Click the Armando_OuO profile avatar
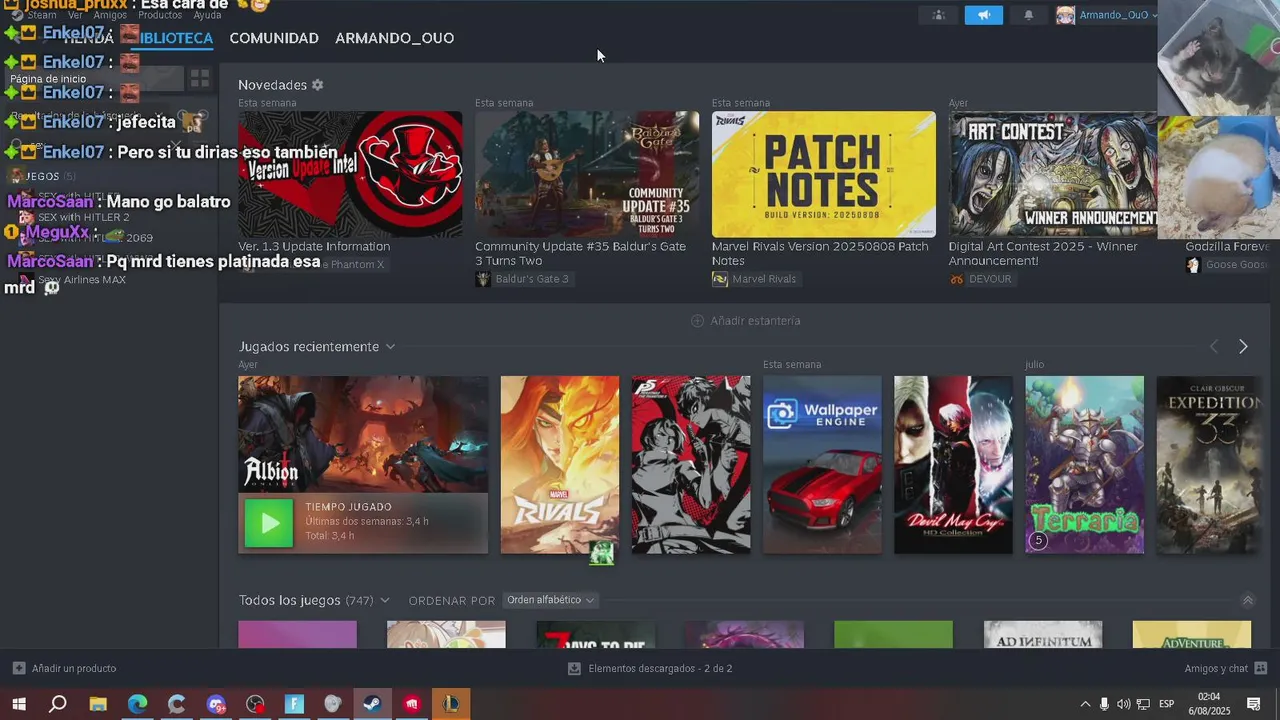This screenshot has height=720, width=1280. click(x=1066, y=15)
